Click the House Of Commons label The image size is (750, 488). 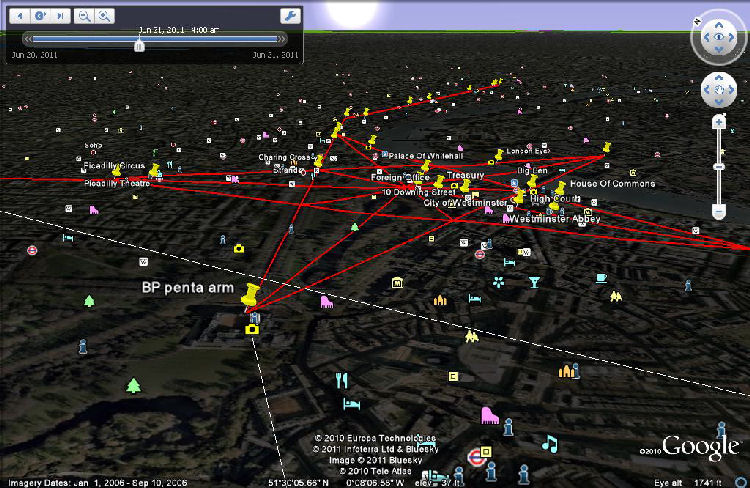pyautogui.click(x=612, y=183)
